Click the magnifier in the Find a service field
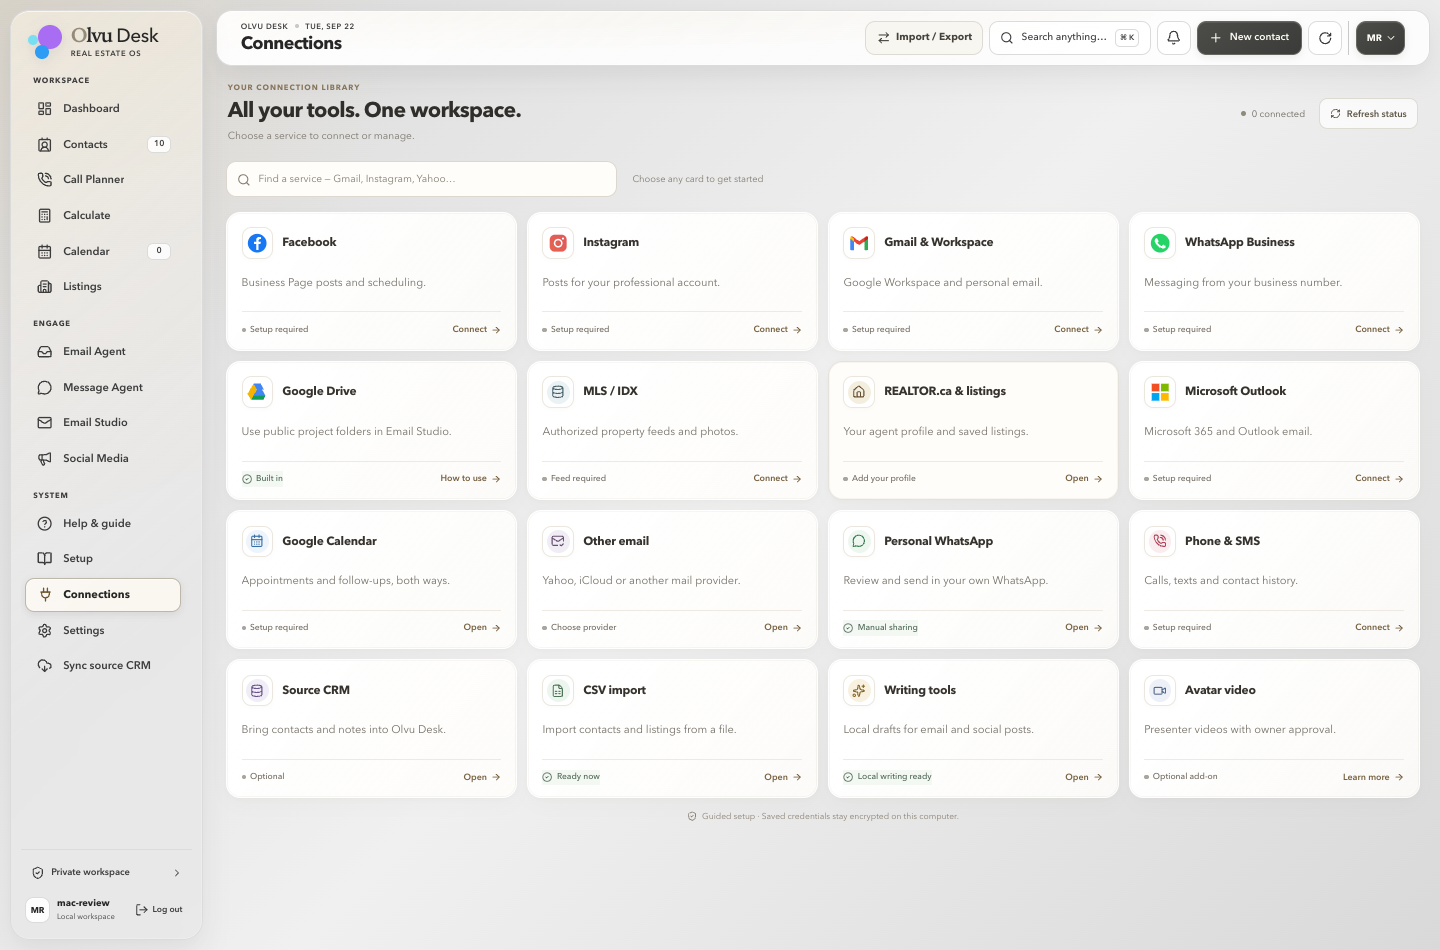The image size is (1440, 950). click(x=244, y=180)
